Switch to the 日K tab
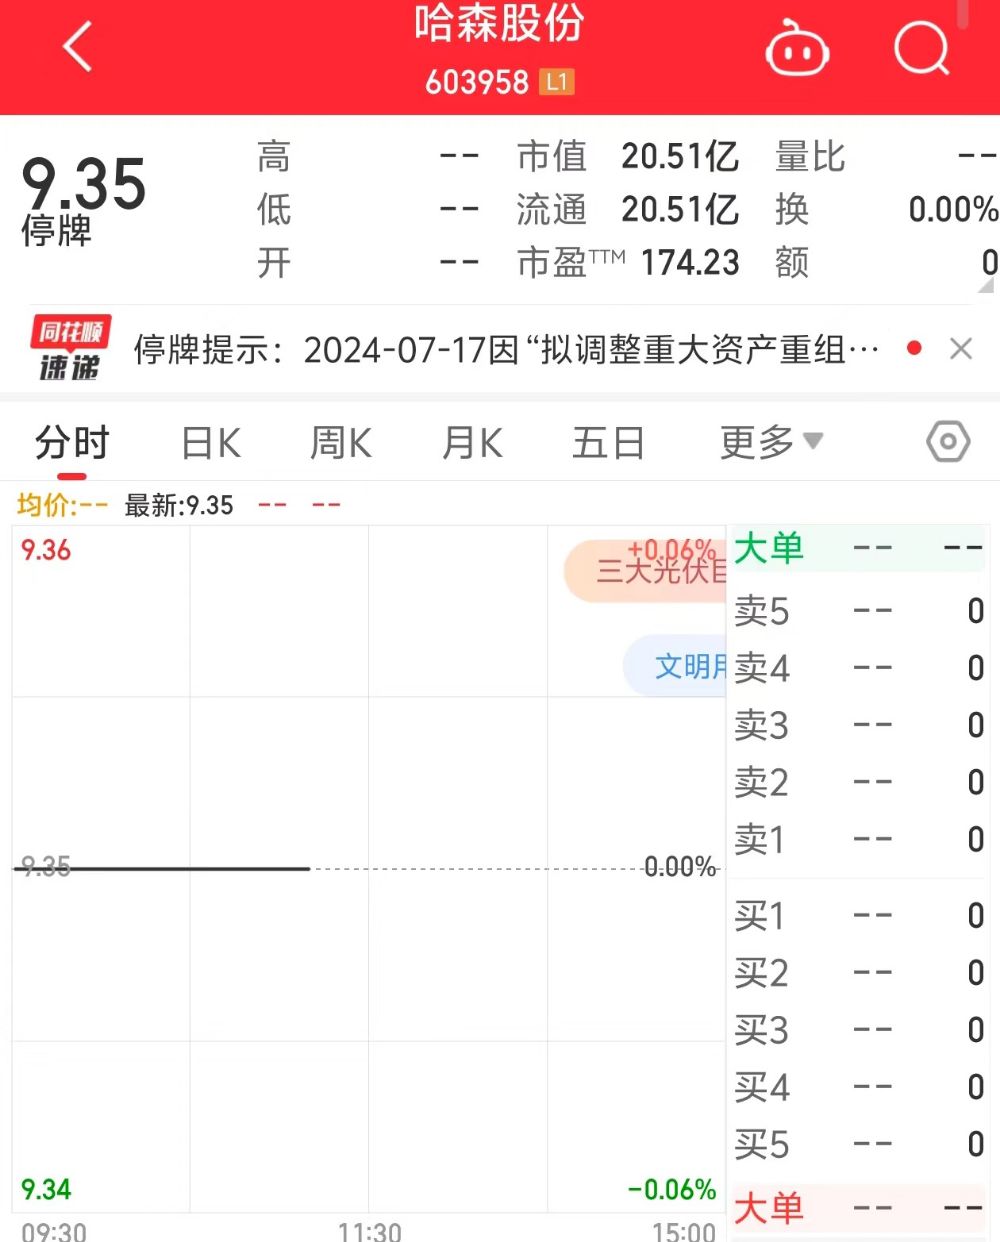The width and height of the screenshot is (1000, 1242). click(x=211, y=442)
